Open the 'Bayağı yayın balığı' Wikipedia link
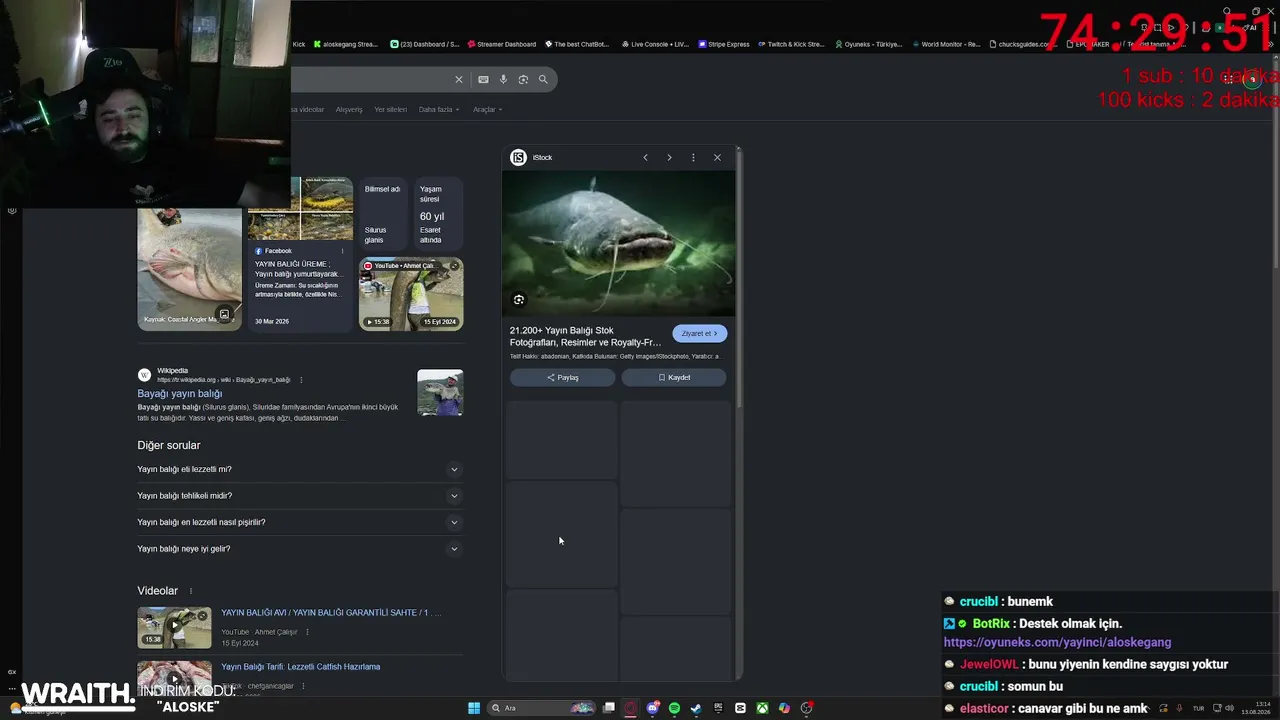 point(180,394)
